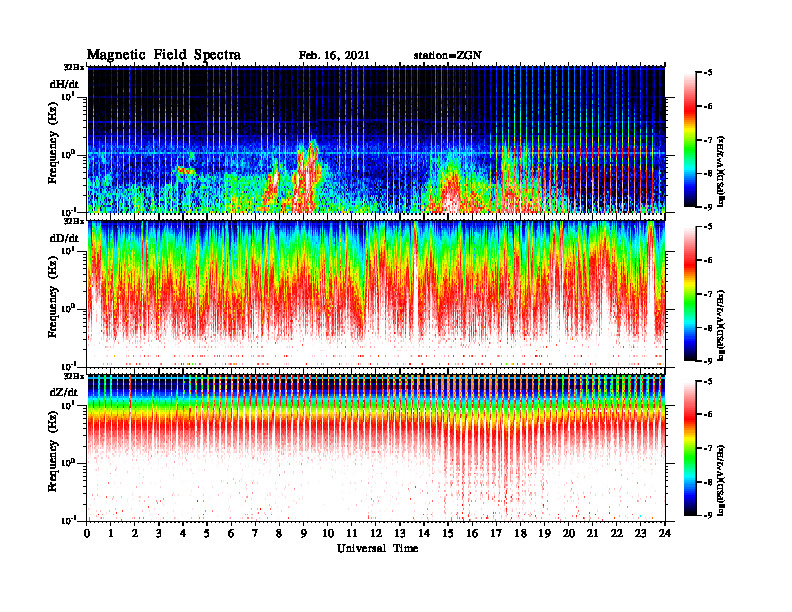Screen dimensions: 792x612
Task: Click the color bar beside the dZ/dt panel
Action: (x=689, y=448)
